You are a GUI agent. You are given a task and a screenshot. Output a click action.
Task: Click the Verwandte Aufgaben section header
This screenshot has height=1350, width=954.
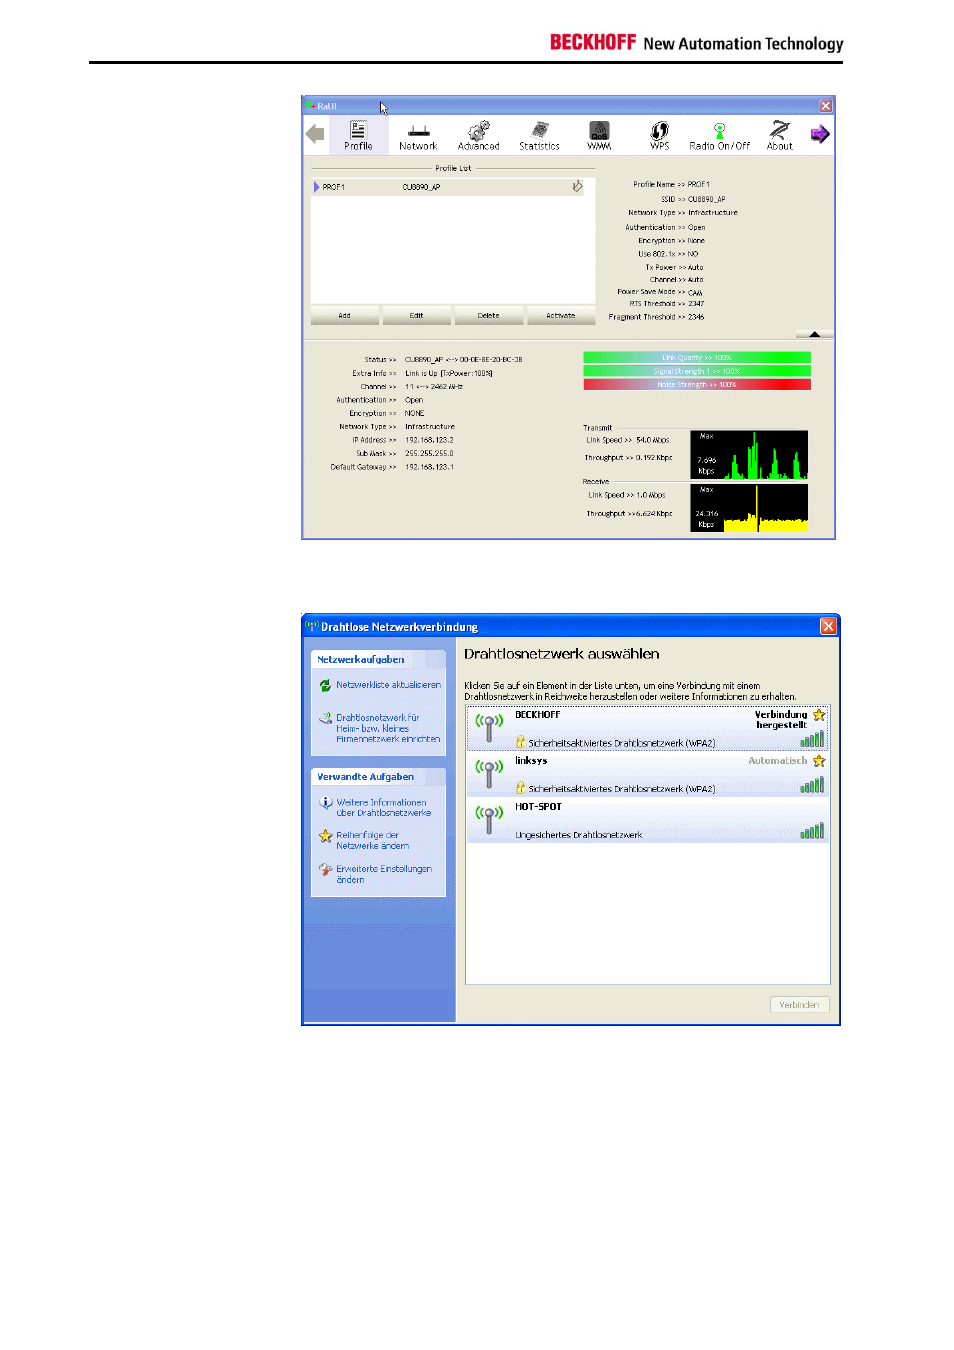point(378,777)
